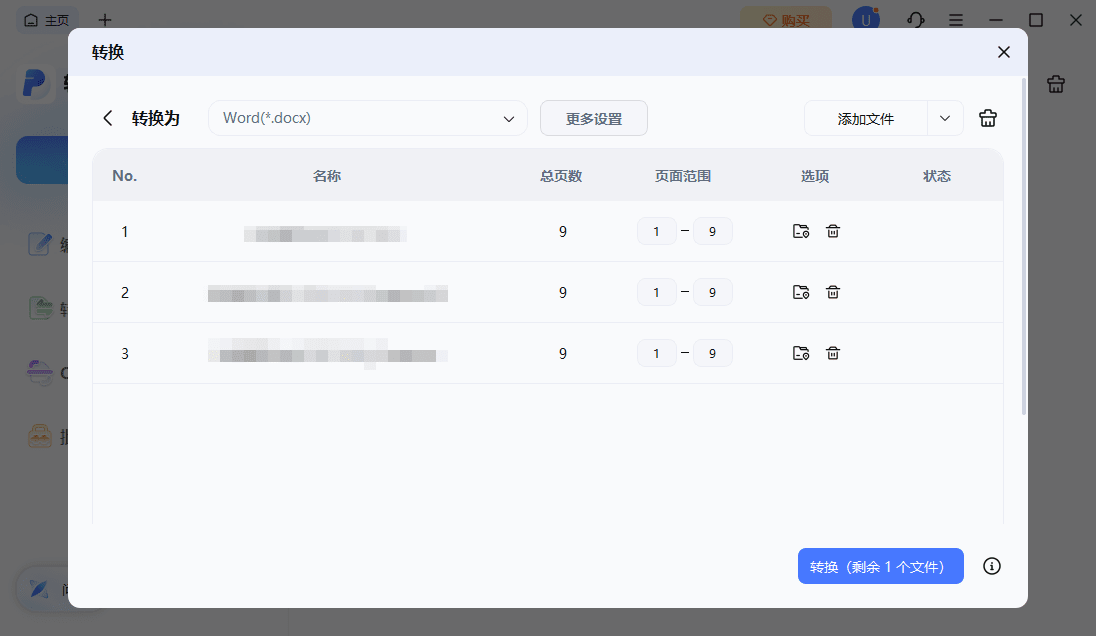This screenshot has width=1096, height=636.
Task: Click total pages value in row 1
Action: point(563,231)
